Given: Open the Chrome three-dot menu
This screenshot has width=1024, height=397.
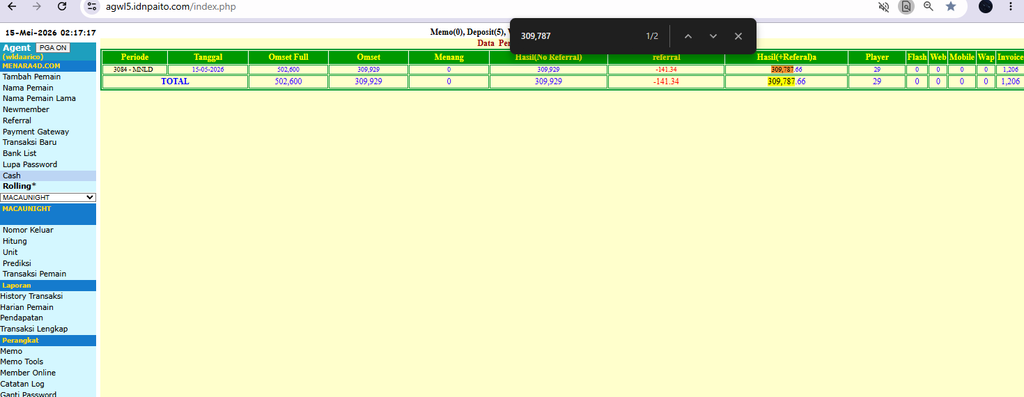Looking at the screenshot, I should pyautogui.click(x=1011, y=7).
